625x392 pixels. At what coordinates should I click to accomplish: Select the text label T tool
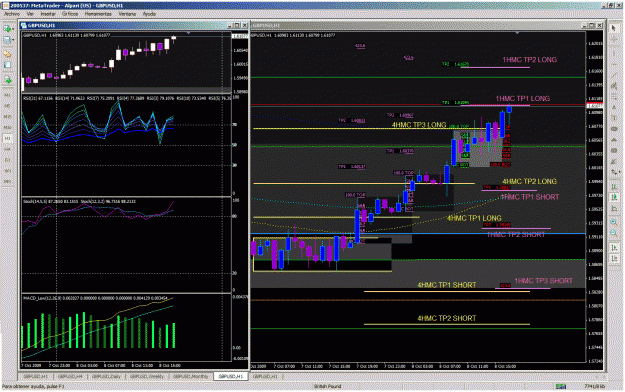tap(614, 118)
